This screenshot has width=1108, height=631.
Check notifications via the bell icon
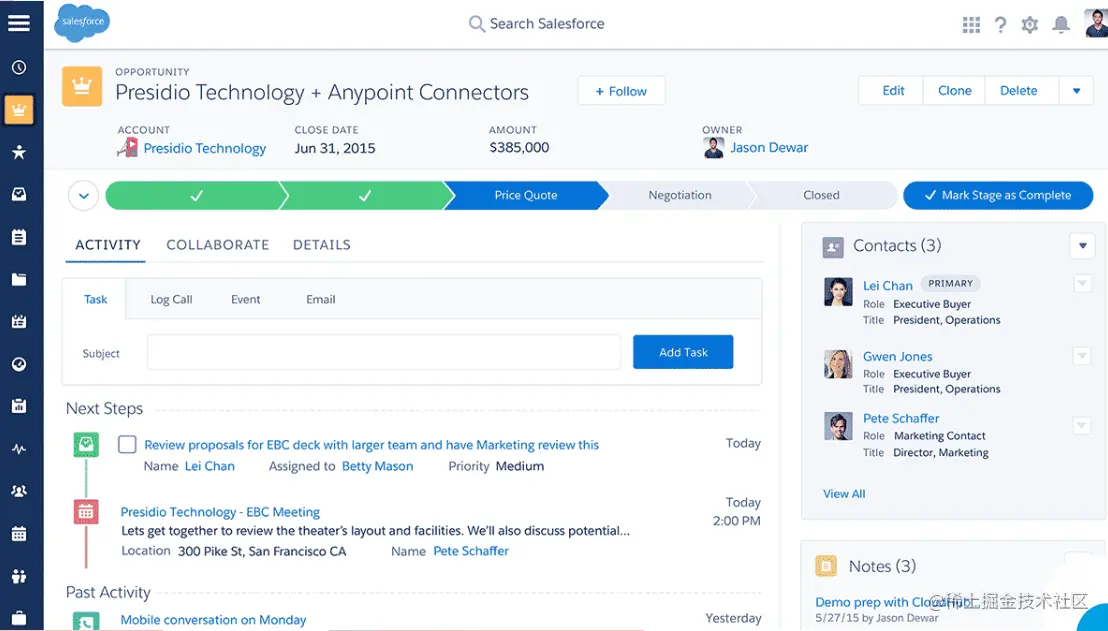[x=1061, y=24]
